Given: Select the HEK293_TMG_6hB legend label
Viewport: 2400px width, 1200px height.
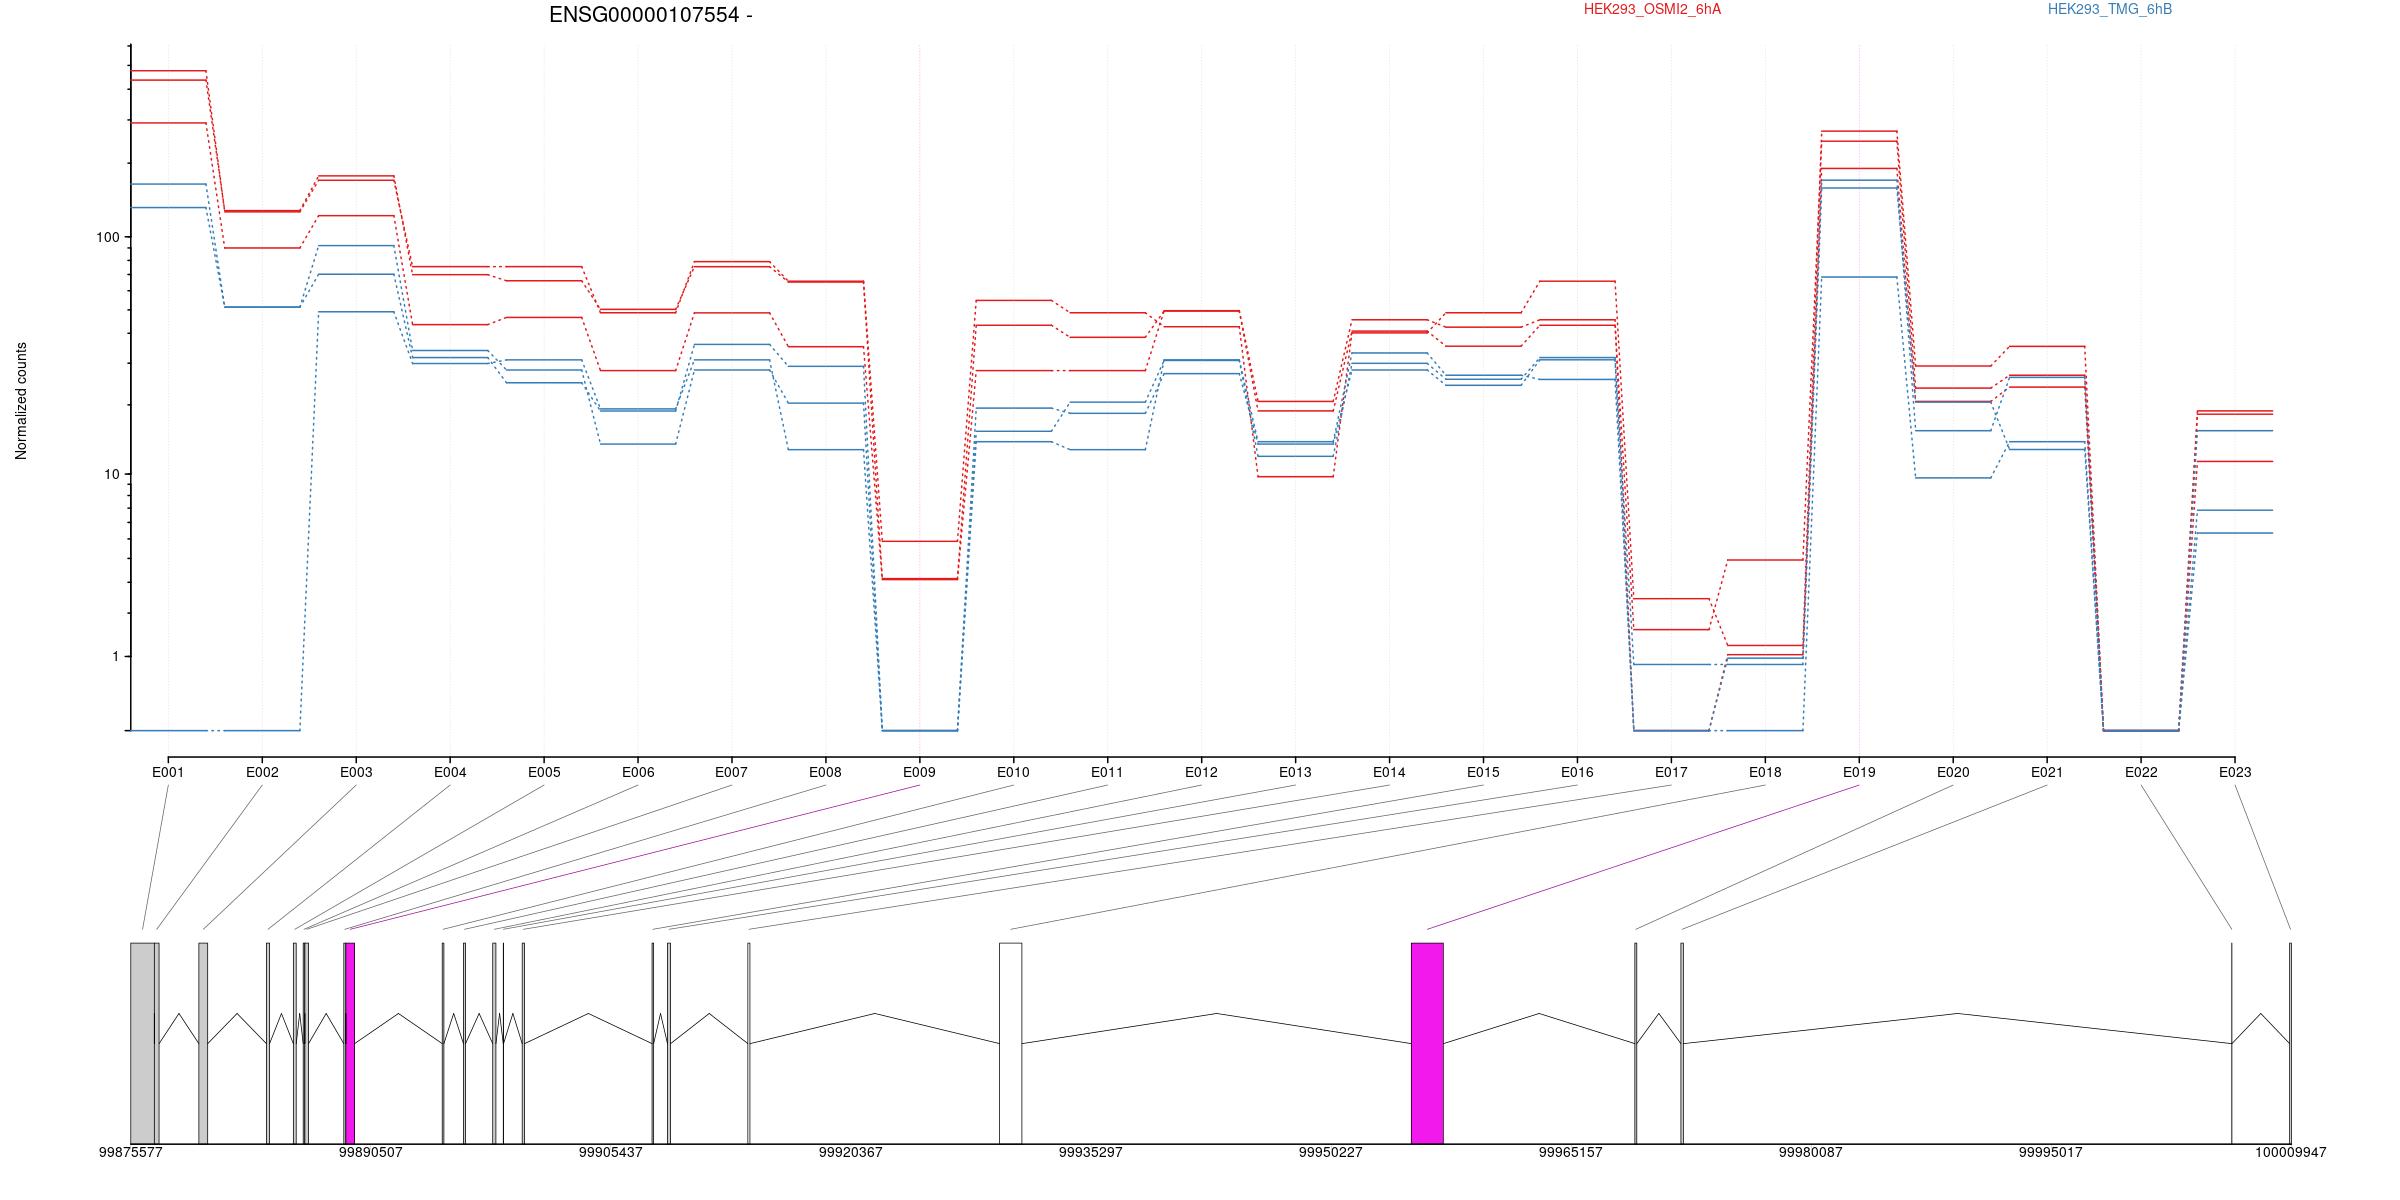Looking at the screenshot, I should click(x=2110, y=9).
